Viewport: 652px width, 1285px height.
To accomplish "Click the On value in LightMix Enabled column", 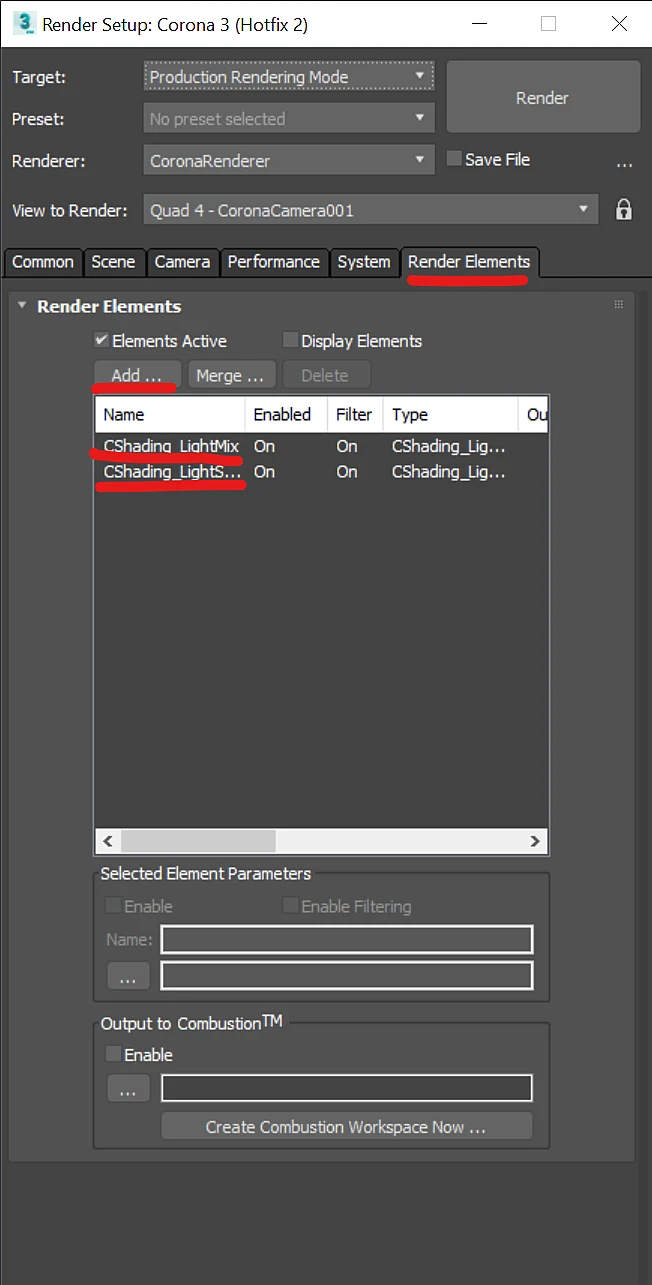I will coord(264,446).
